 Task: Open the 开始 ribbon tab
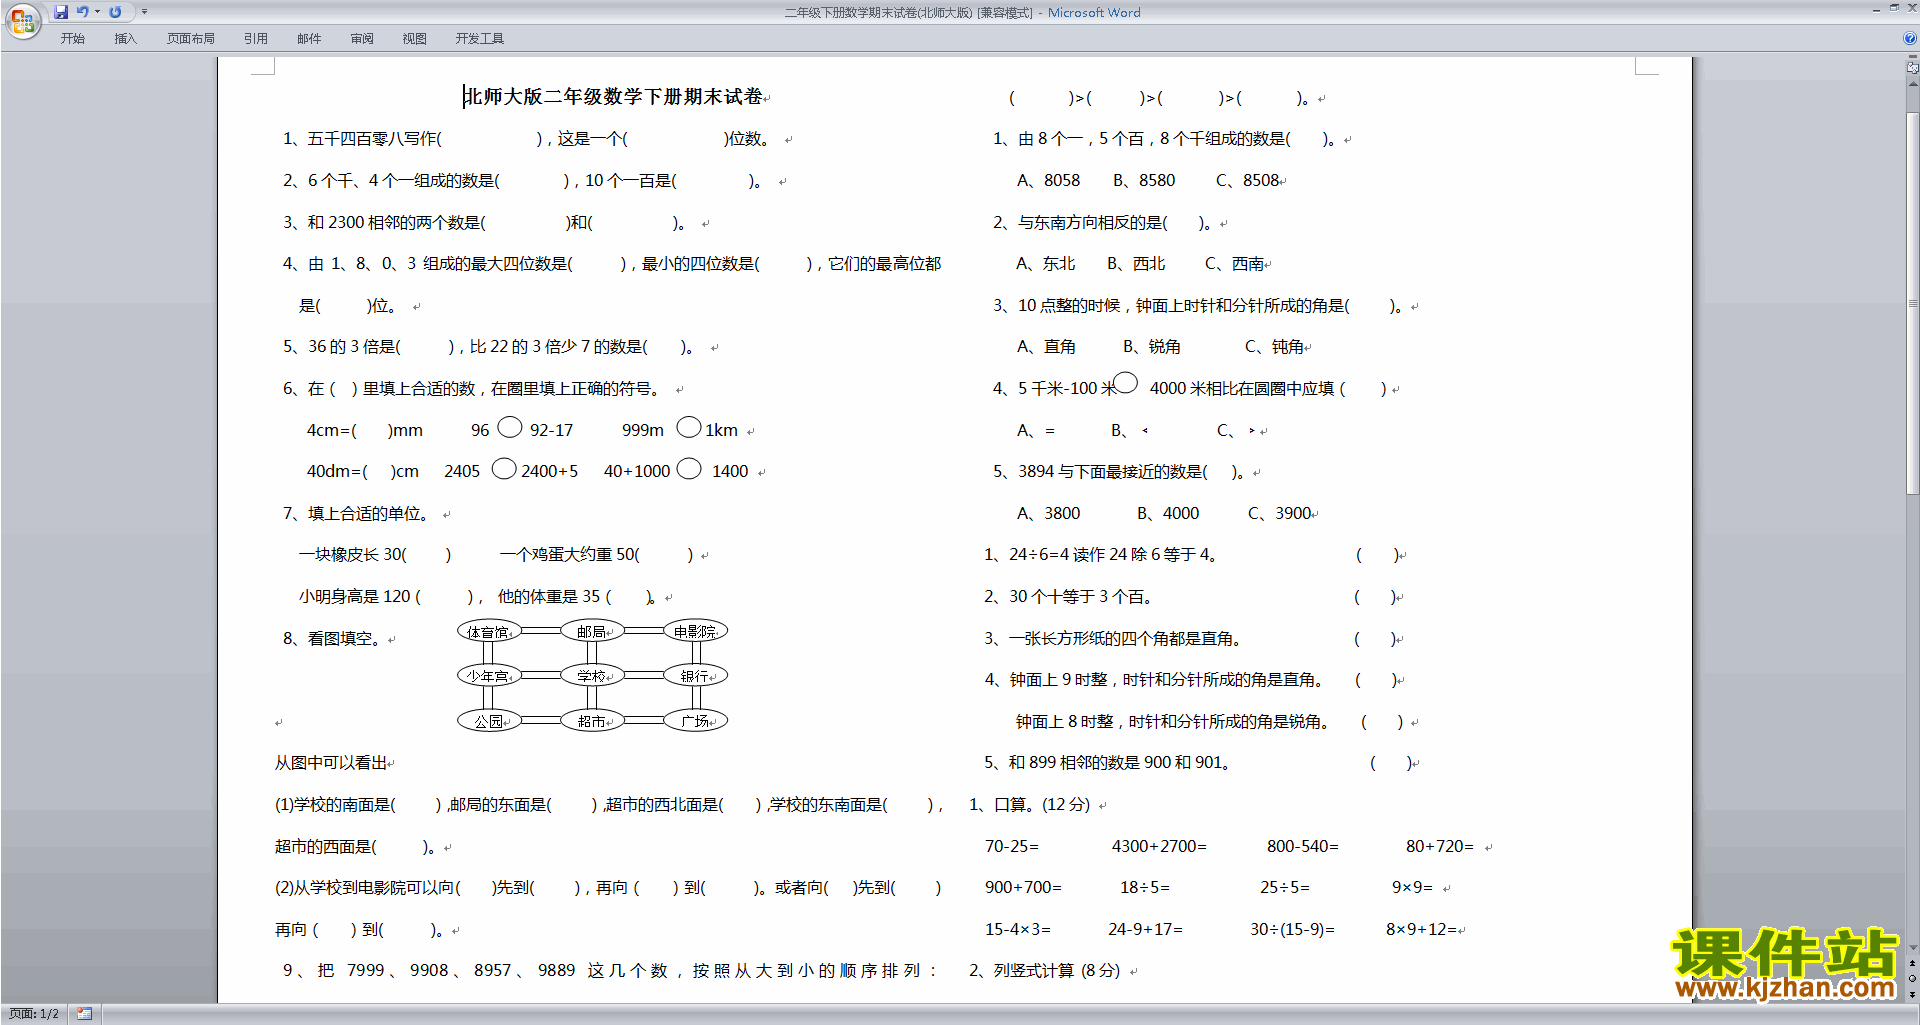click(x=72, y=38)
